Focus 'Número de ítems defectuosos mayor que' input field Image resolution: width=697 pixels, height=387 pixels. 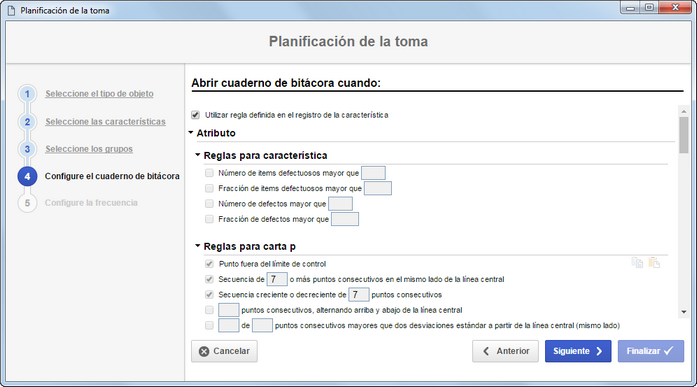pos(373,173)
